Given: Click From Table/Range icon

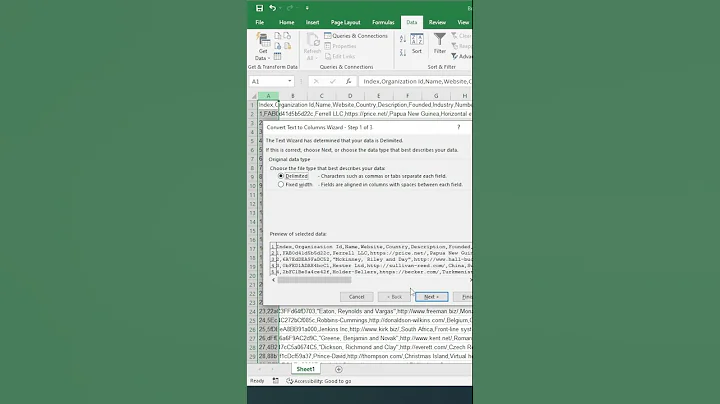Looking at the screenshot, I should pos(277,56).
